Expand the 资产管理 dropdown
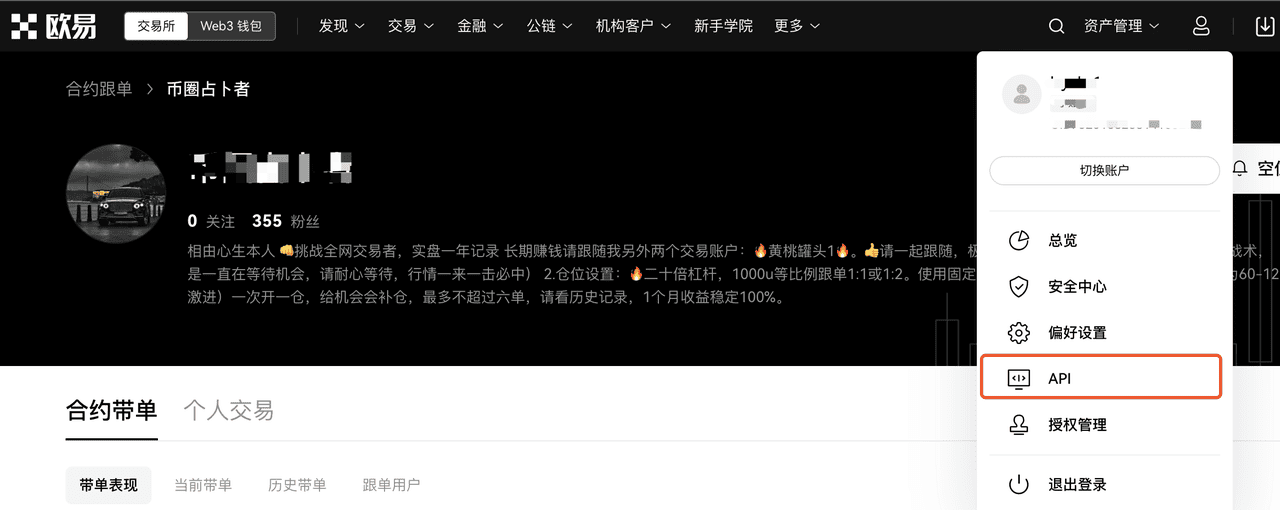Viewport: 1280px width, 510px height. click(1121, 26)
